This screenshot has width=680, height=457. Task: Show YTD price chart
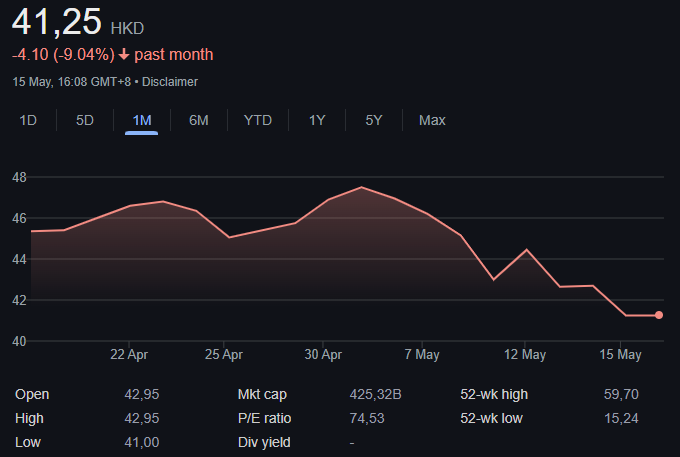pyautogui.click(x=258, y=120)
